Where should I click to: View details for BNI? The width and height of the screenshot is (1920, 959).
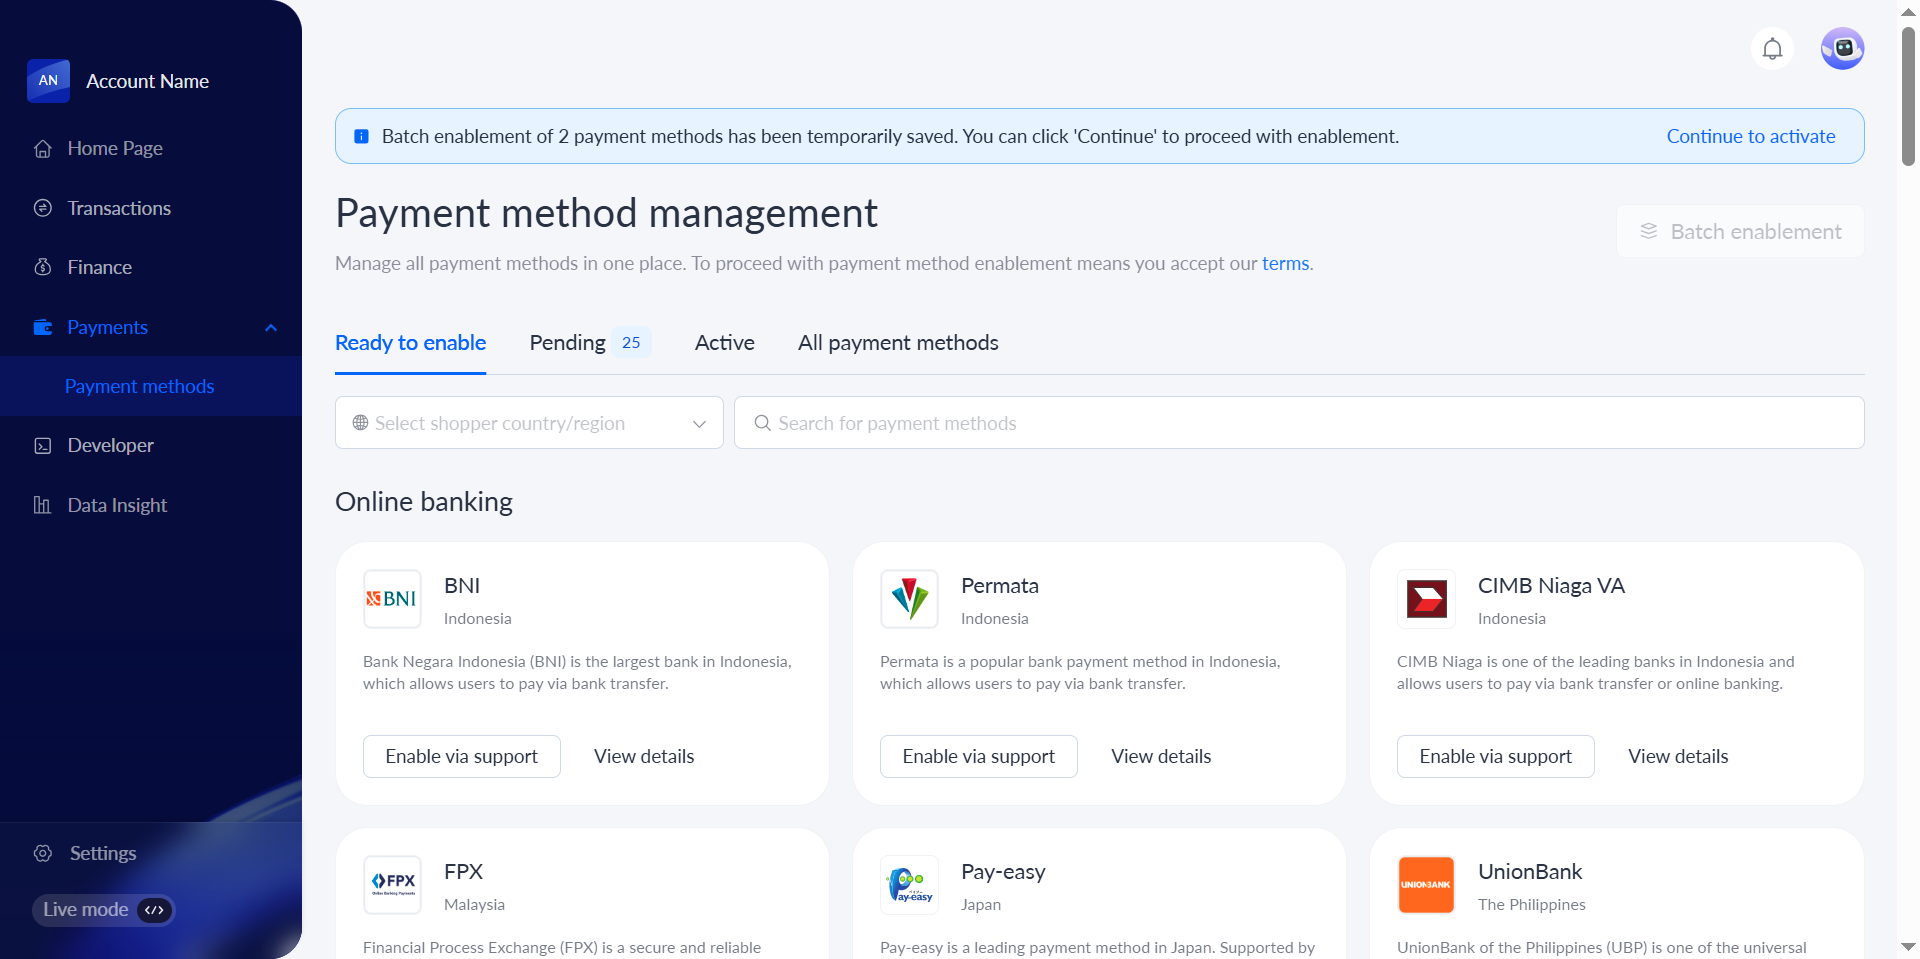tap(644, 756)
